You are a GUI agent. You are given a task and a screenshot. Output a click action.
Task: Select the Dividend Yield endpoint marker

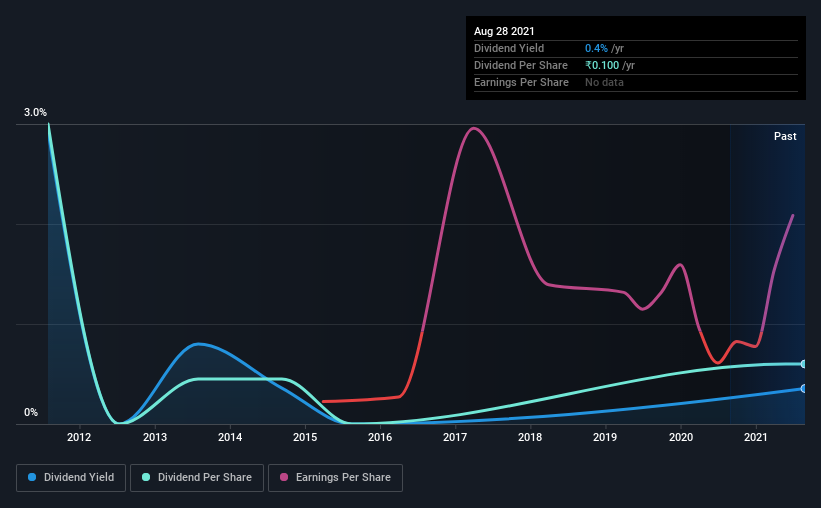(x=803, y=389)
